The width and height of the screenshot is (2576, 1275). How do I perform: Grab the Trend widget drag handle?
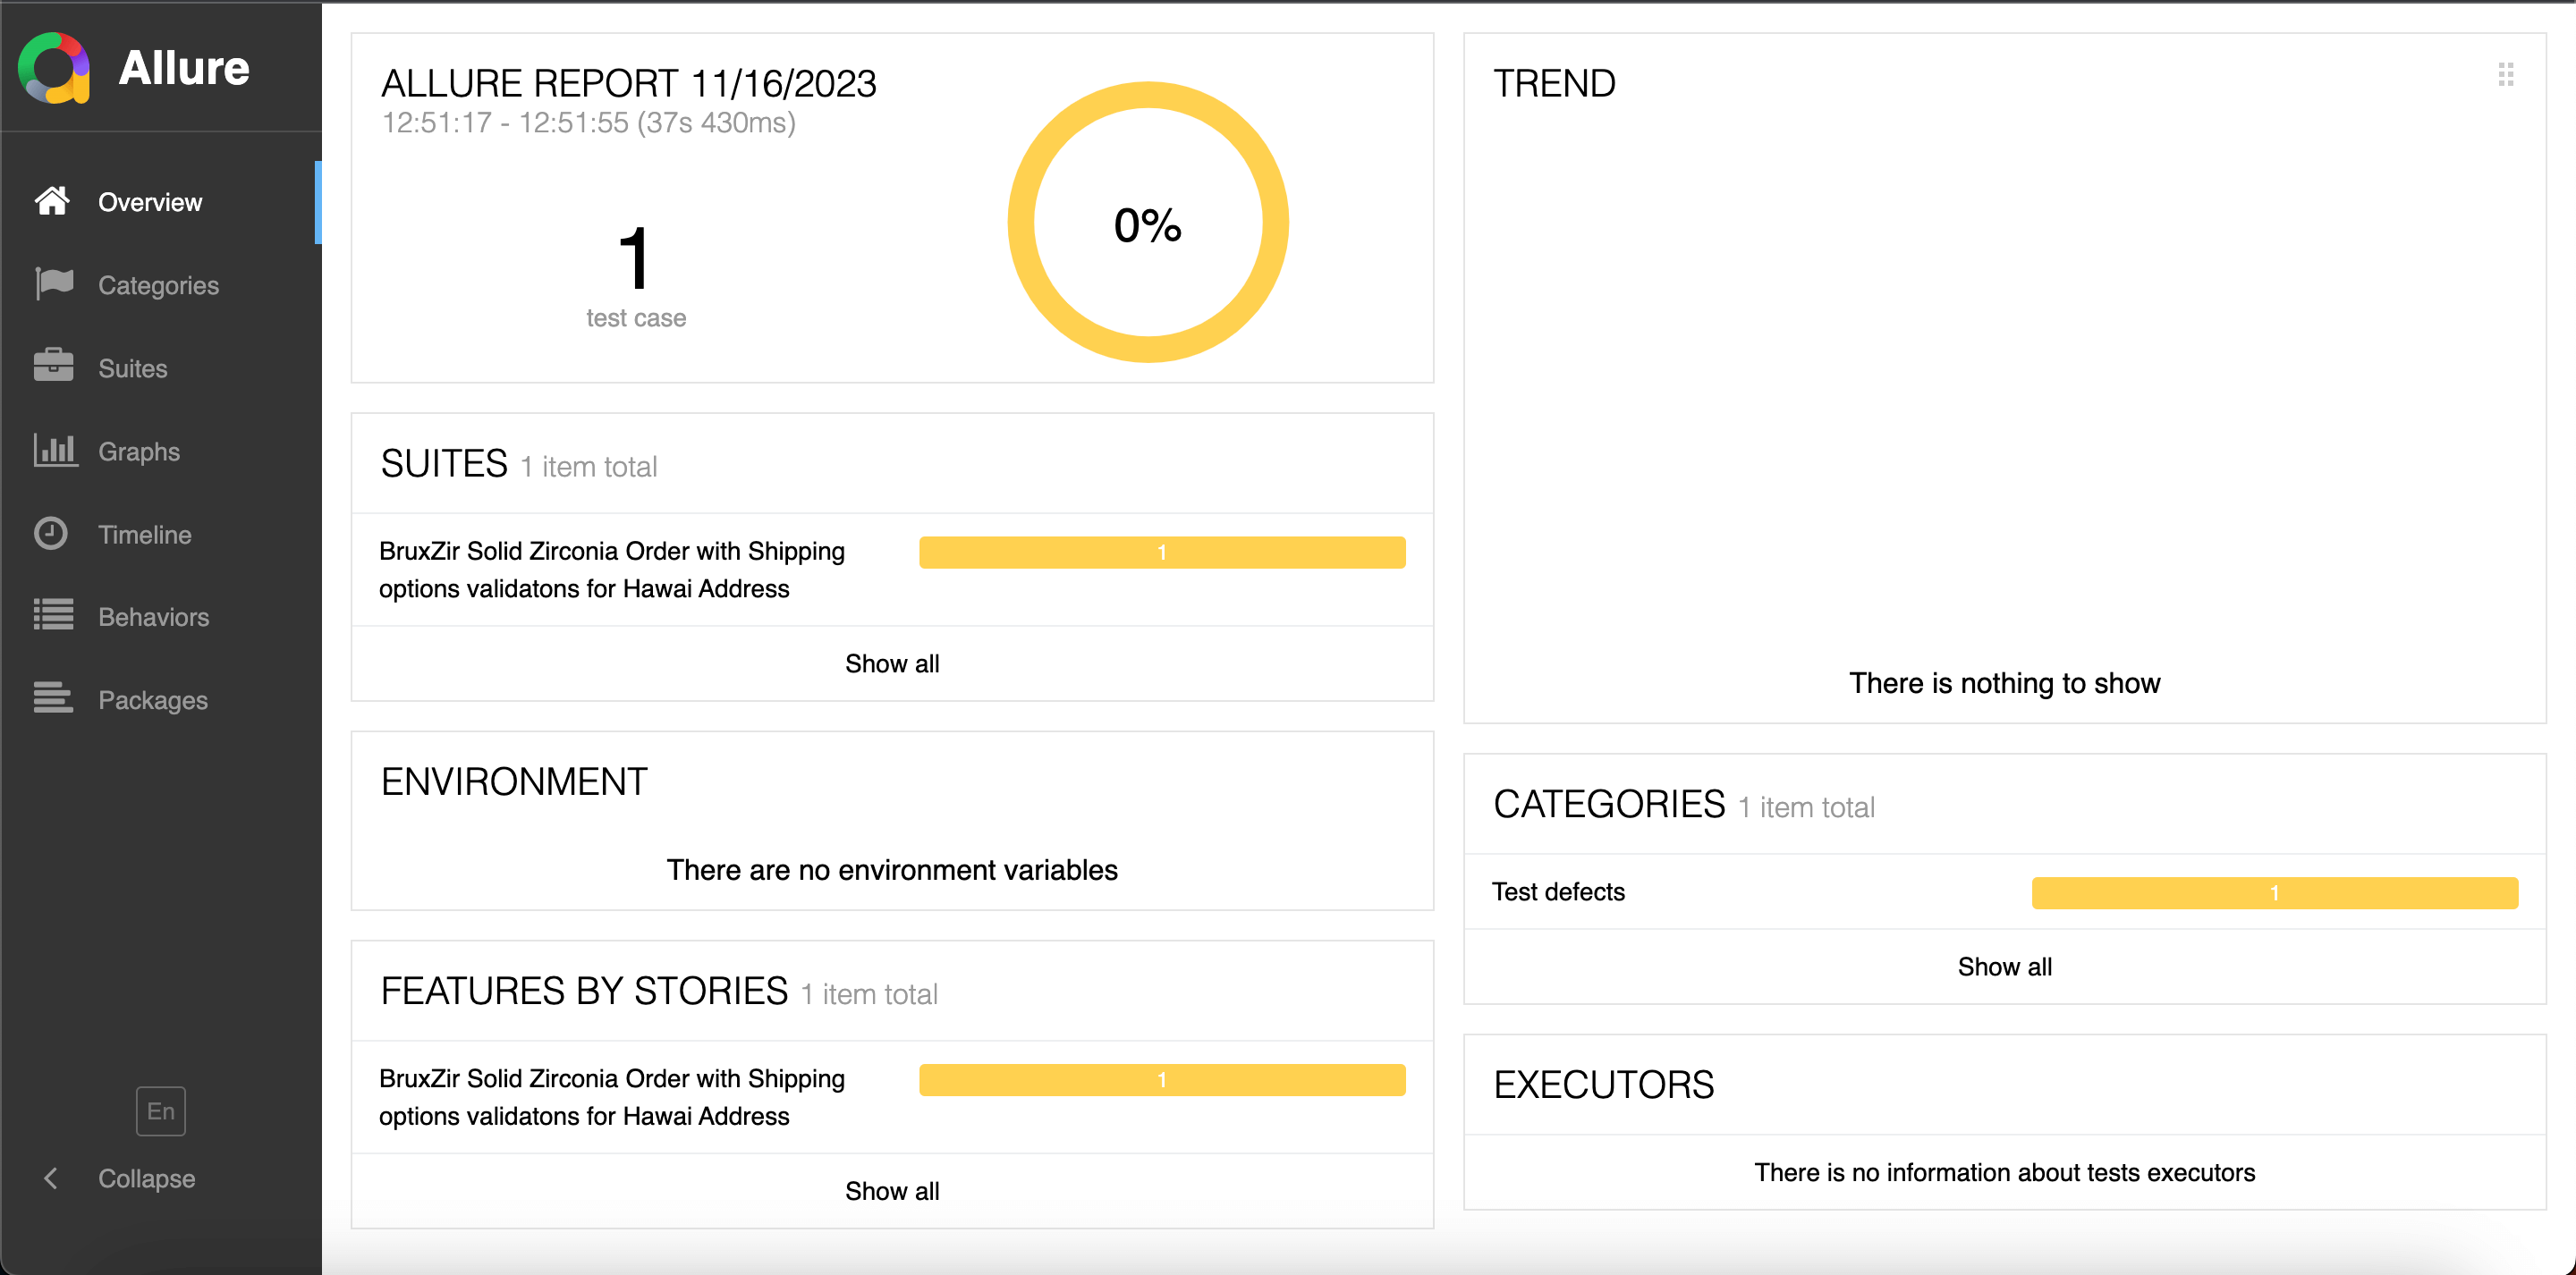click(x=2505, y=75)
